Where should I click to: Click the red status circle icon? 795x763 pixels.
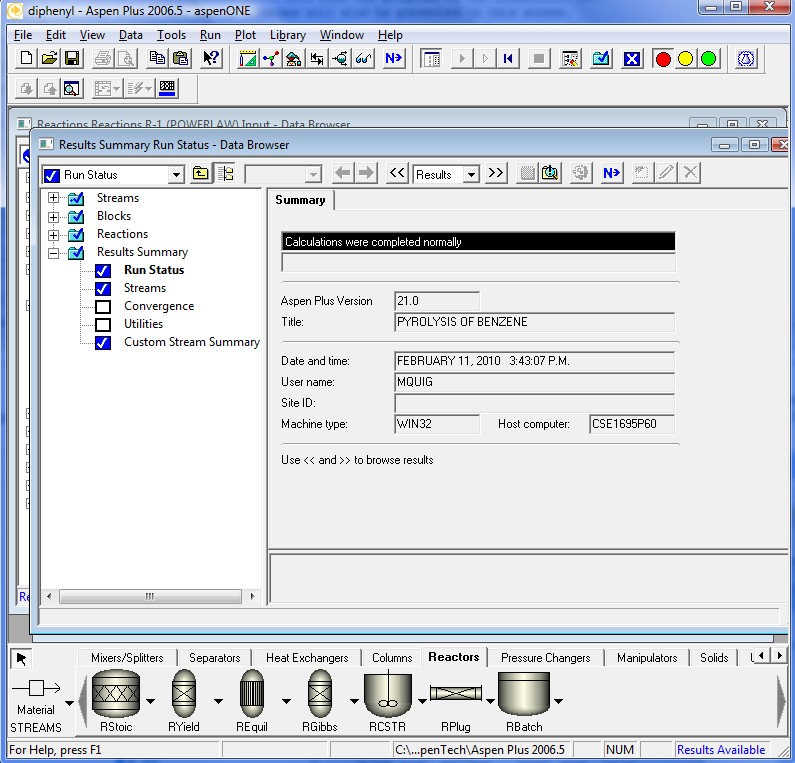tap(662, 58)
